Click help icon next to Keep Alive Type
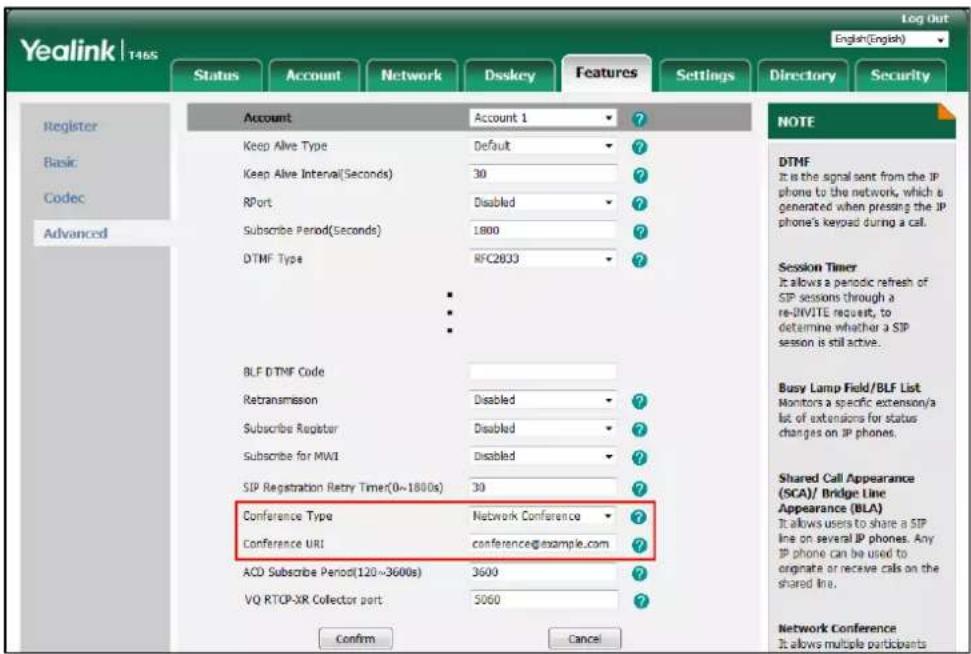The height and width of the screenshot is (654, 971). 640,147
